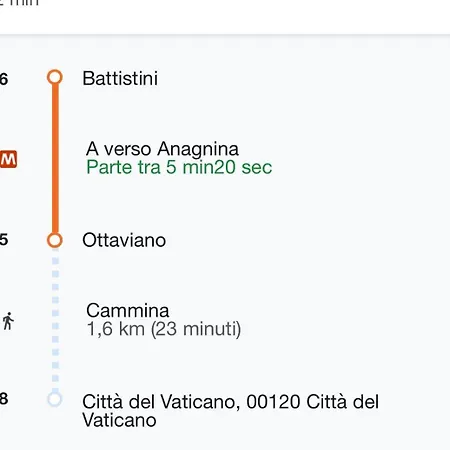
Task: Expand the Cammina walking step
Action: pyautogui.click(x=128, y=310)
